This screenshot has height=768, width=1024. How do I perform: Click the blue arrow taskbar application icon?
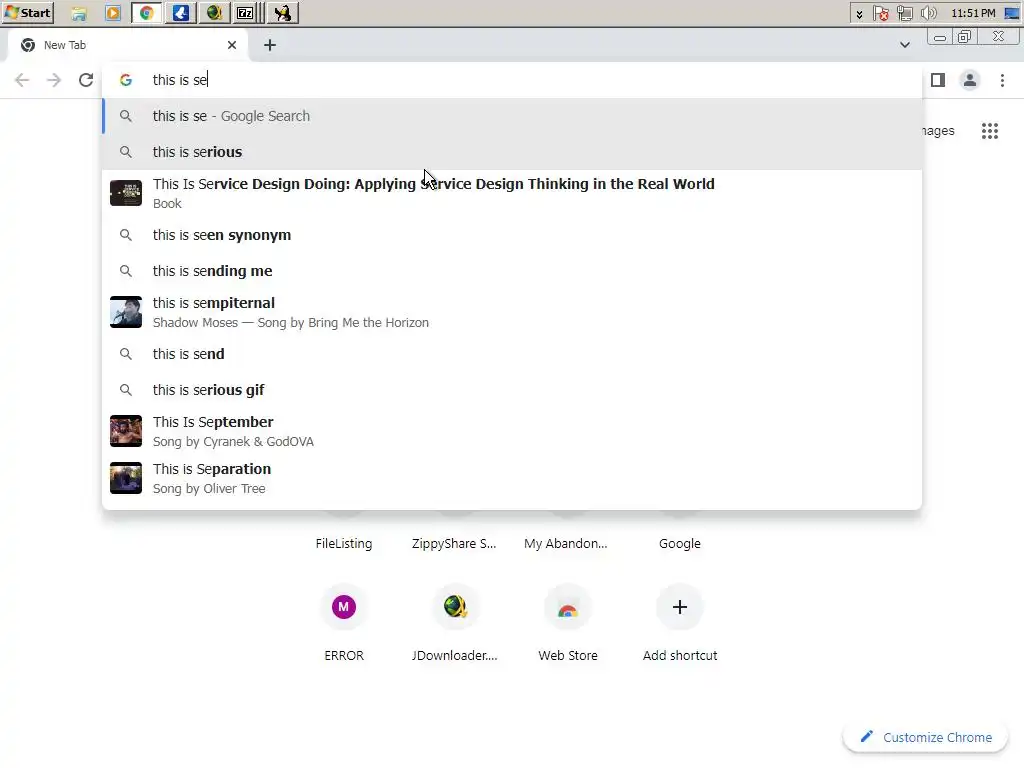[181, 13]
